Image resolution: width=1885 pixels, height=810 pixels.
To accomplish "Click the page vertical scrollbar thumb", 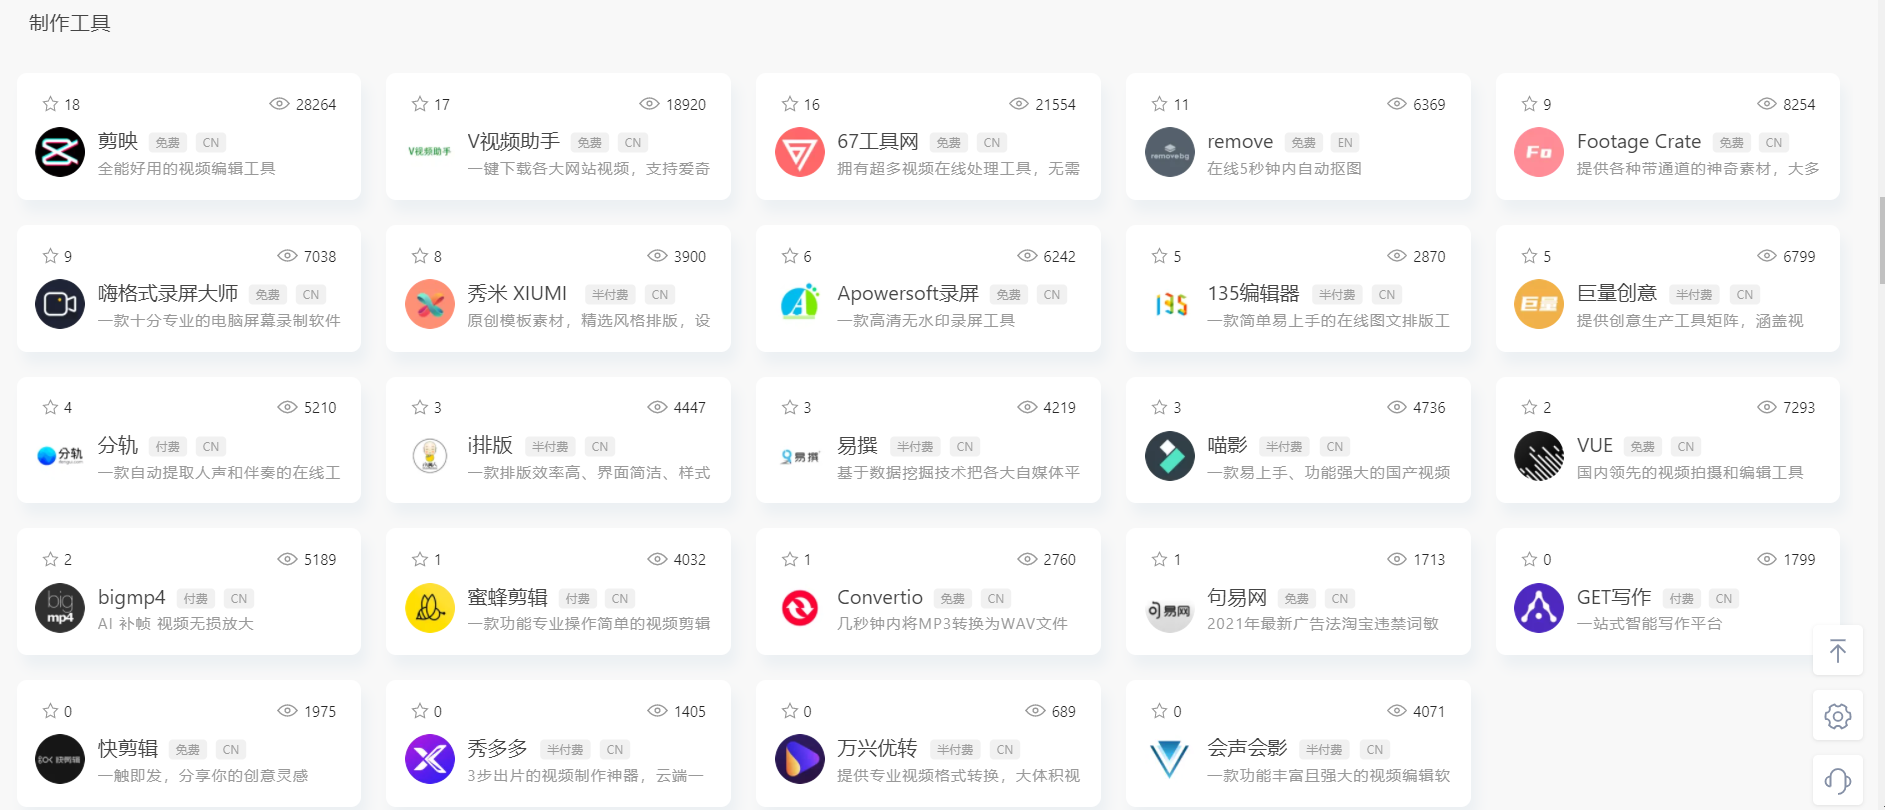I will 1881,241.
